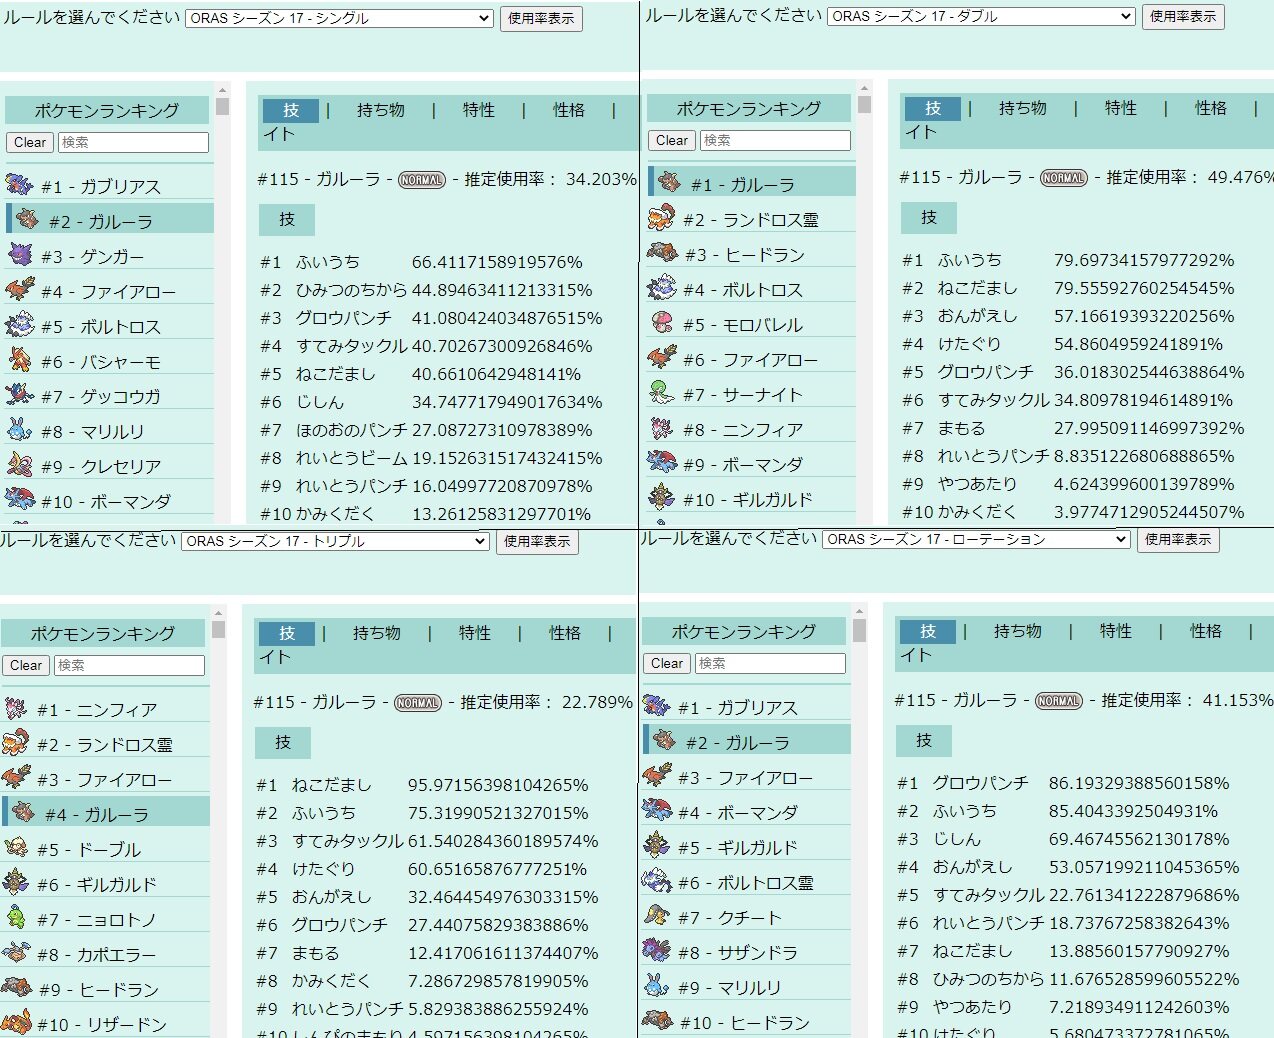Click the Mawile (クチート) sprite in Rotation
This screenshot has height=1038, width=1274.
pos(656,916)
